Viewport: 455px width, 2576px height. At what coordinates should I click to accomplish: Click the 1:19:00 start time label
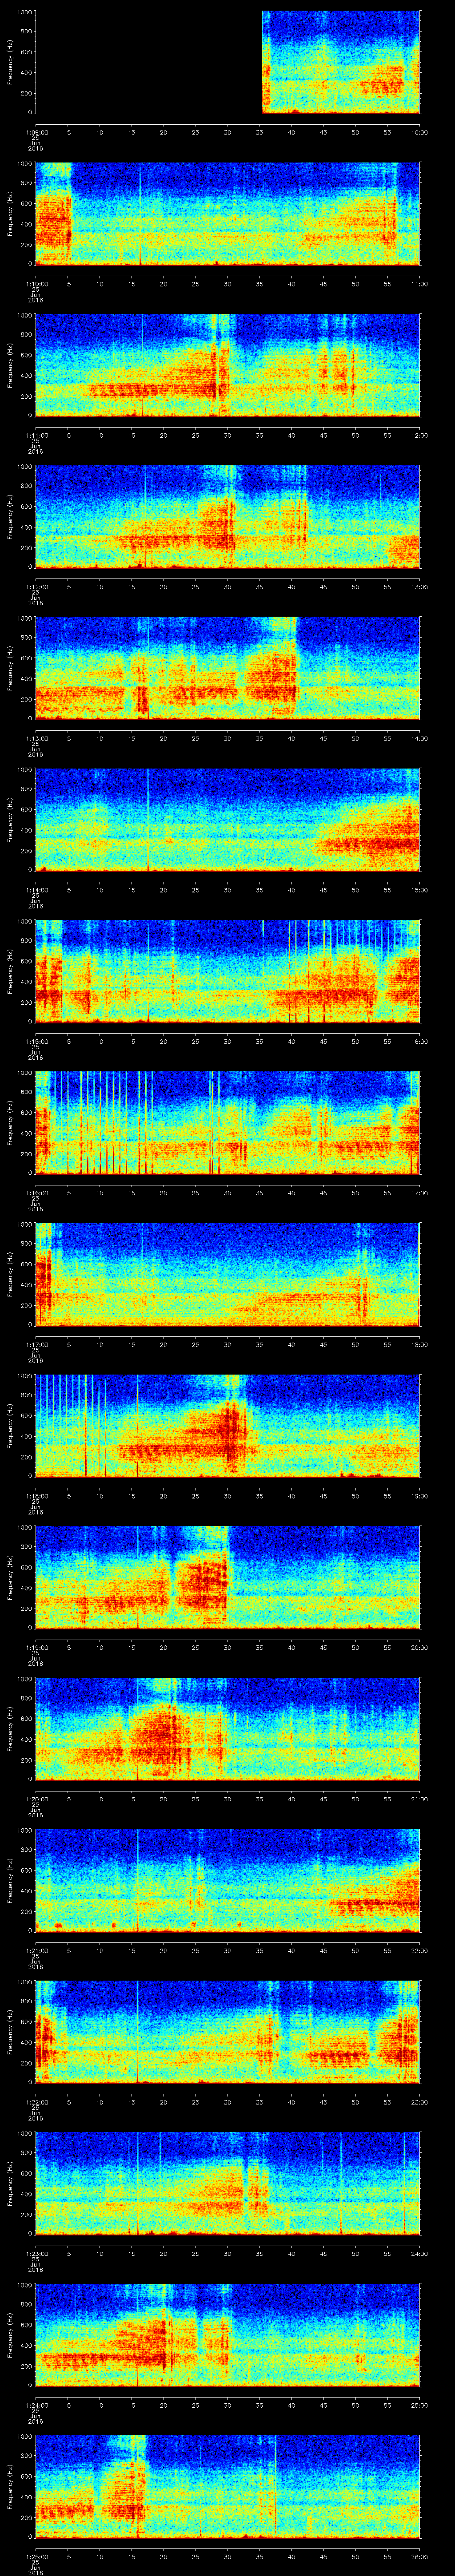point(36,1647)
